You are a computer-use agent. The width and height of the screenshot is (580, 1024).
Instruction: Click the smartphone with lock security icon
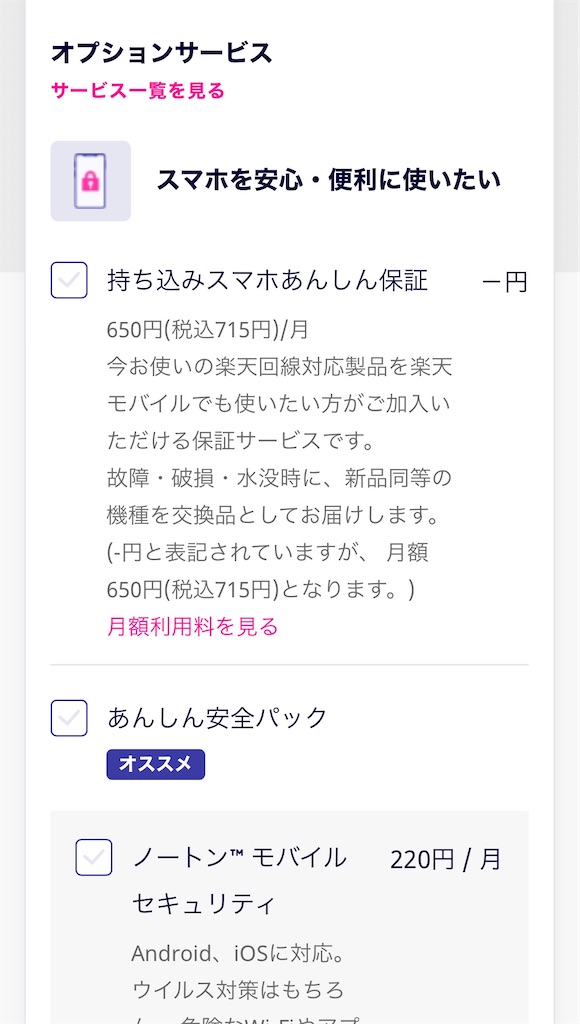[x=90, y=182]
